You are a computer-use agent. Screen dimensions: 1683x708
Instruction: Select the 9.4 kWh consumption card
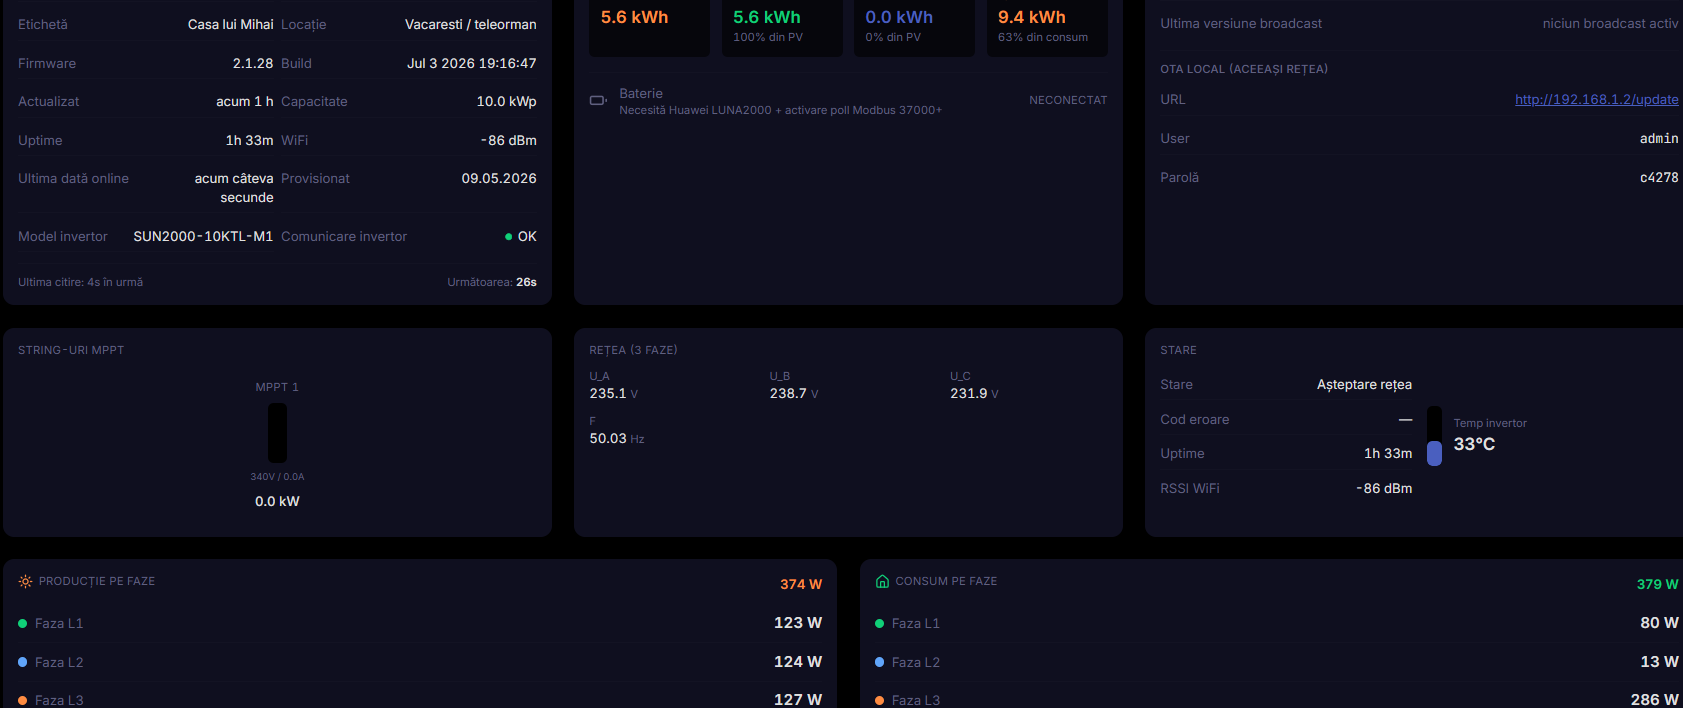pos(1047,28)
